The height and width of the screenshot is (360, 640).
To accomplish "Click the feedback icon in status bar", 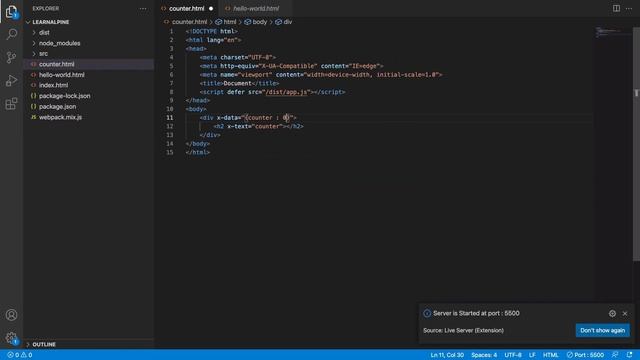I will click(615, 355).
